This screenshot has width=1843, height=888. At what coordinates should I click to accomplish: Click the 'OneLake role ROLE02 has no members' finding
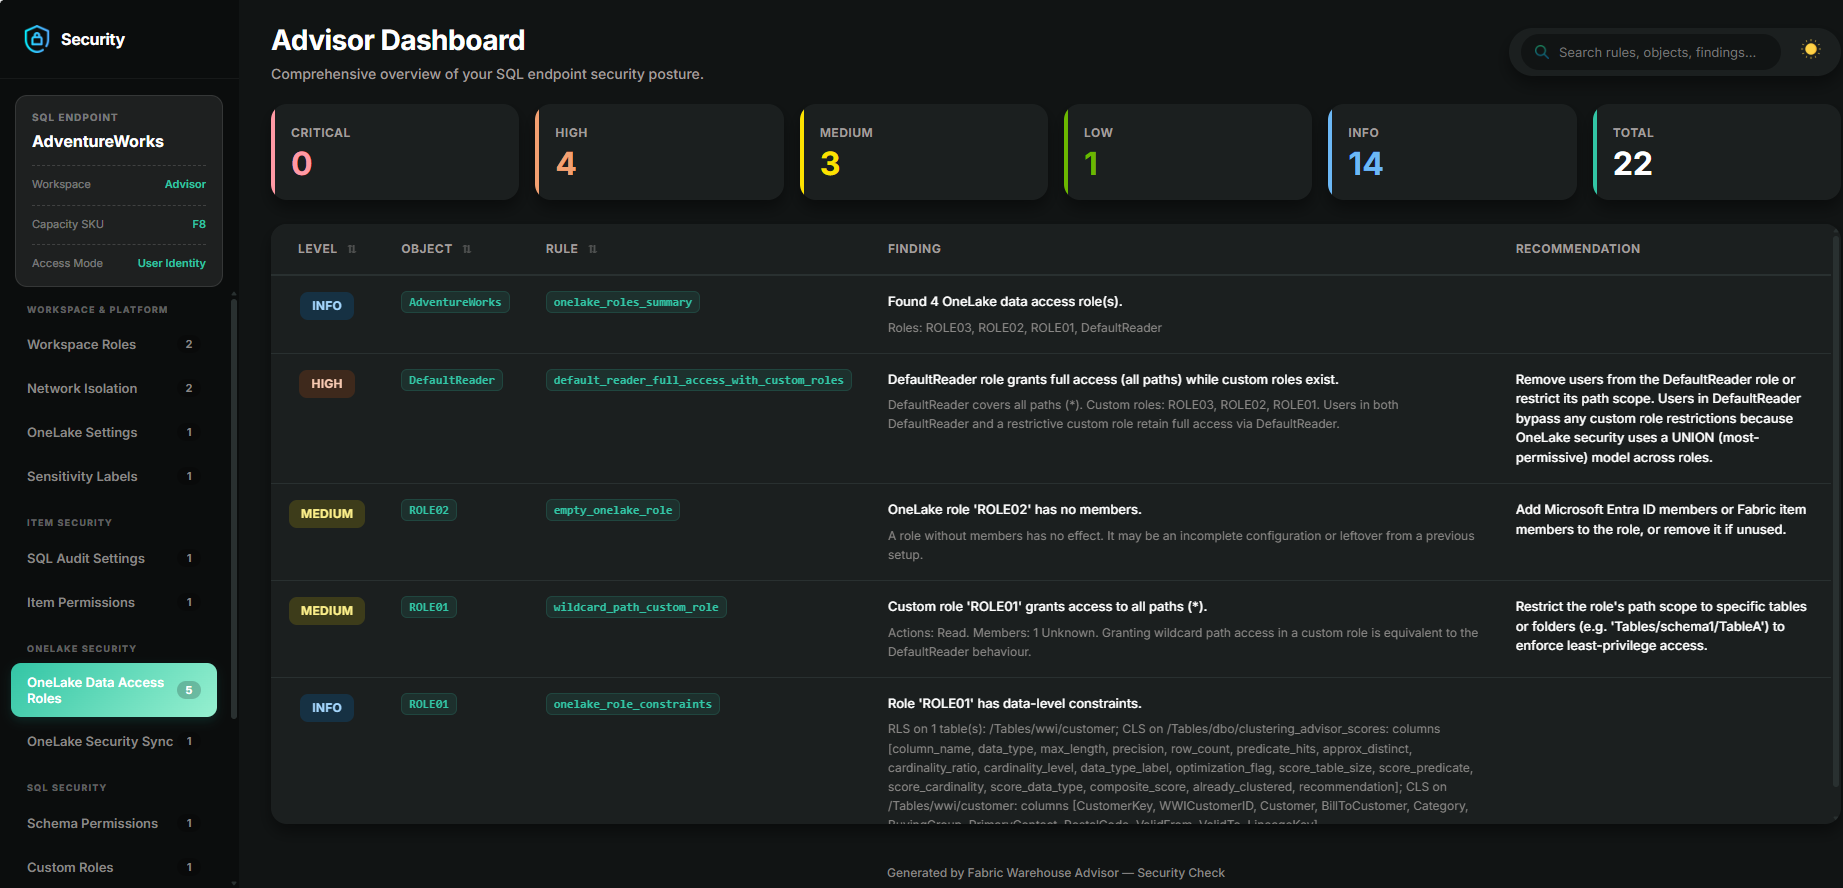coord(1015,510)
